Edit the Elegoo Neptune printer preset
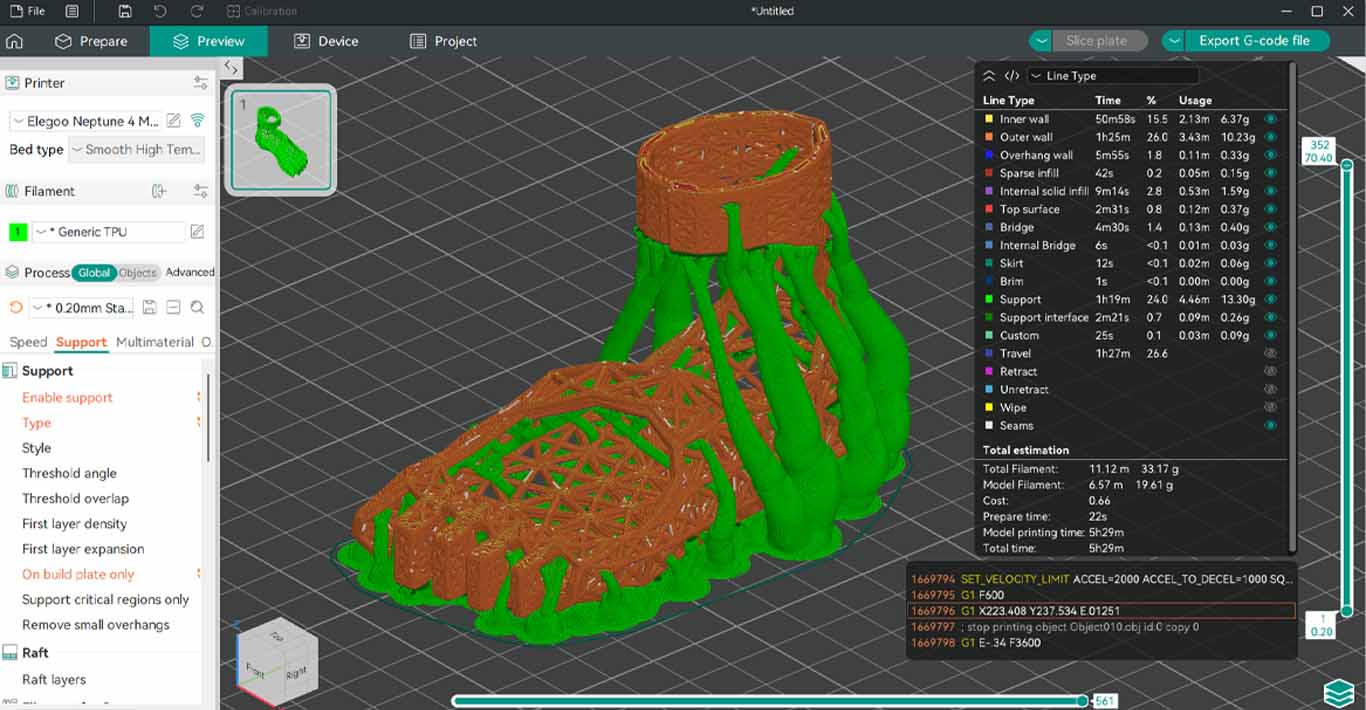The width and height of the screenshot is (1366, 710). (x=174, y=121)
